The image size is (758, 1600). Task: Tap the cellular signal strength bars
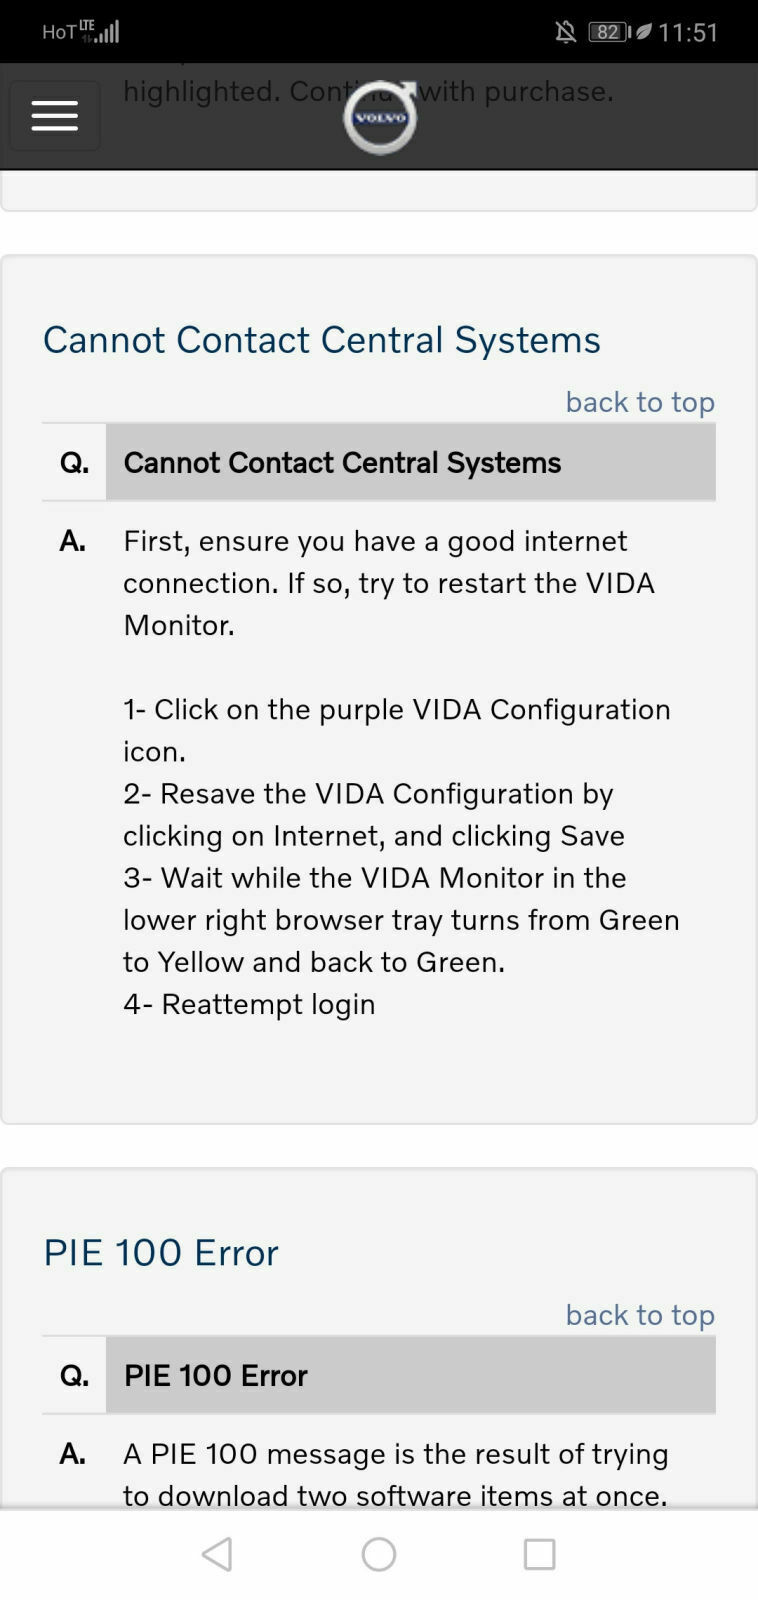[106, 31]
